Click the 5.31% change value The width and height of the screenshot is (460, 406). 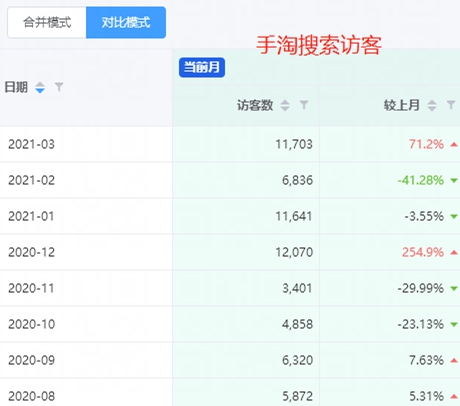coord(426,396)
